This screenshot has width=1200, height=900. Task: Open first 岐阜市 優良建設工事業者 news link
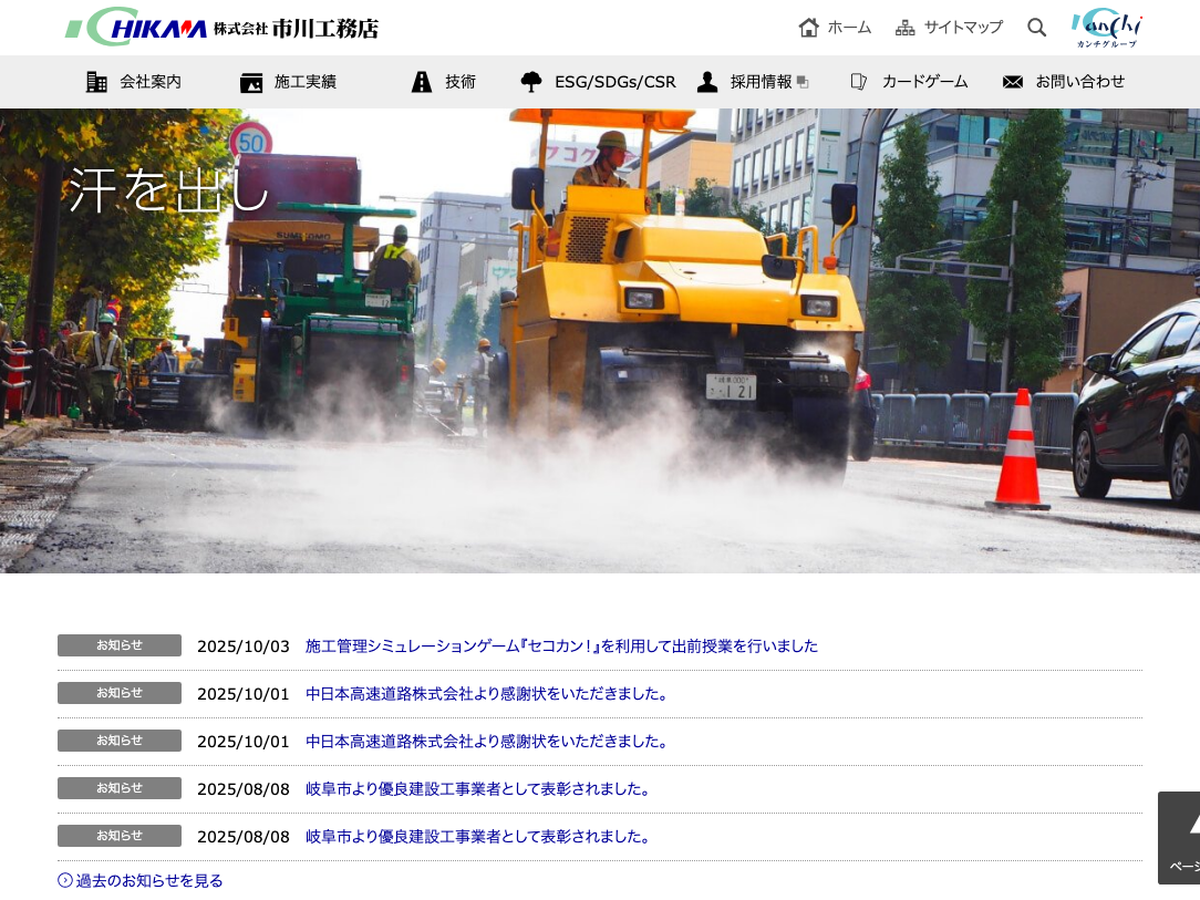478,789
